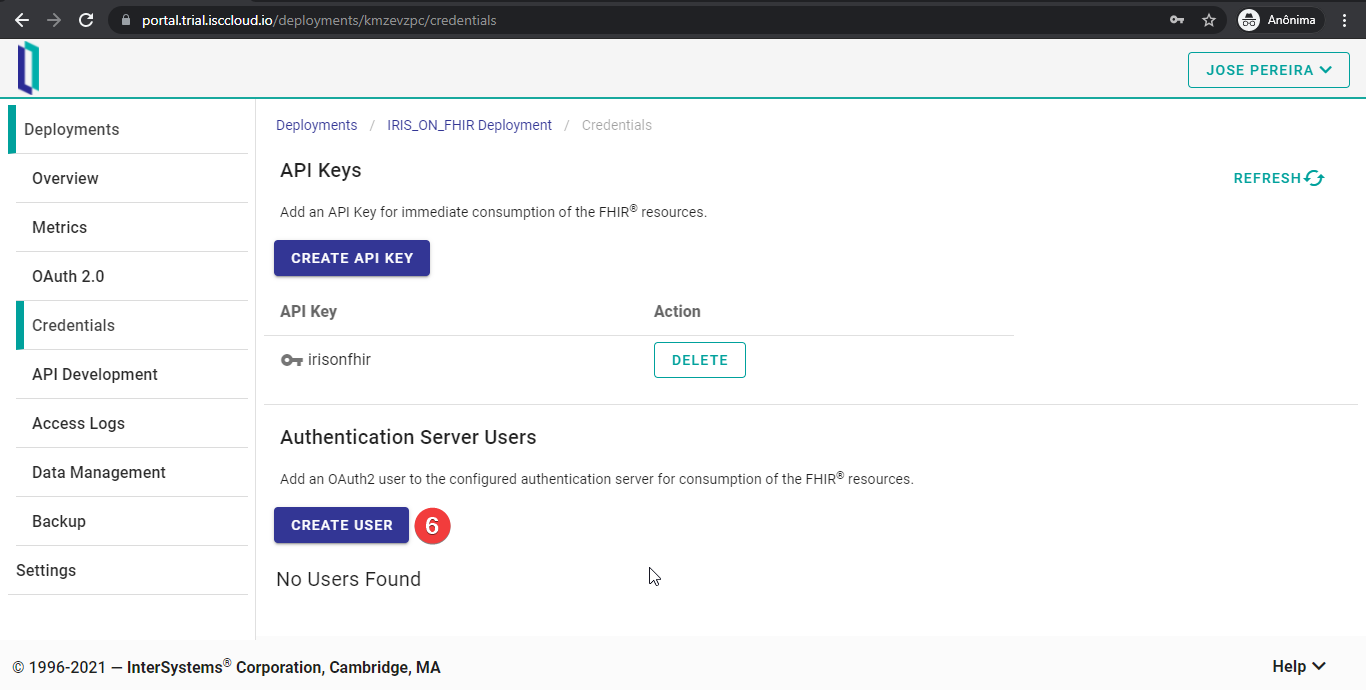Click the InterSystems logo
Screen dimensions: 1366x690
29,68
